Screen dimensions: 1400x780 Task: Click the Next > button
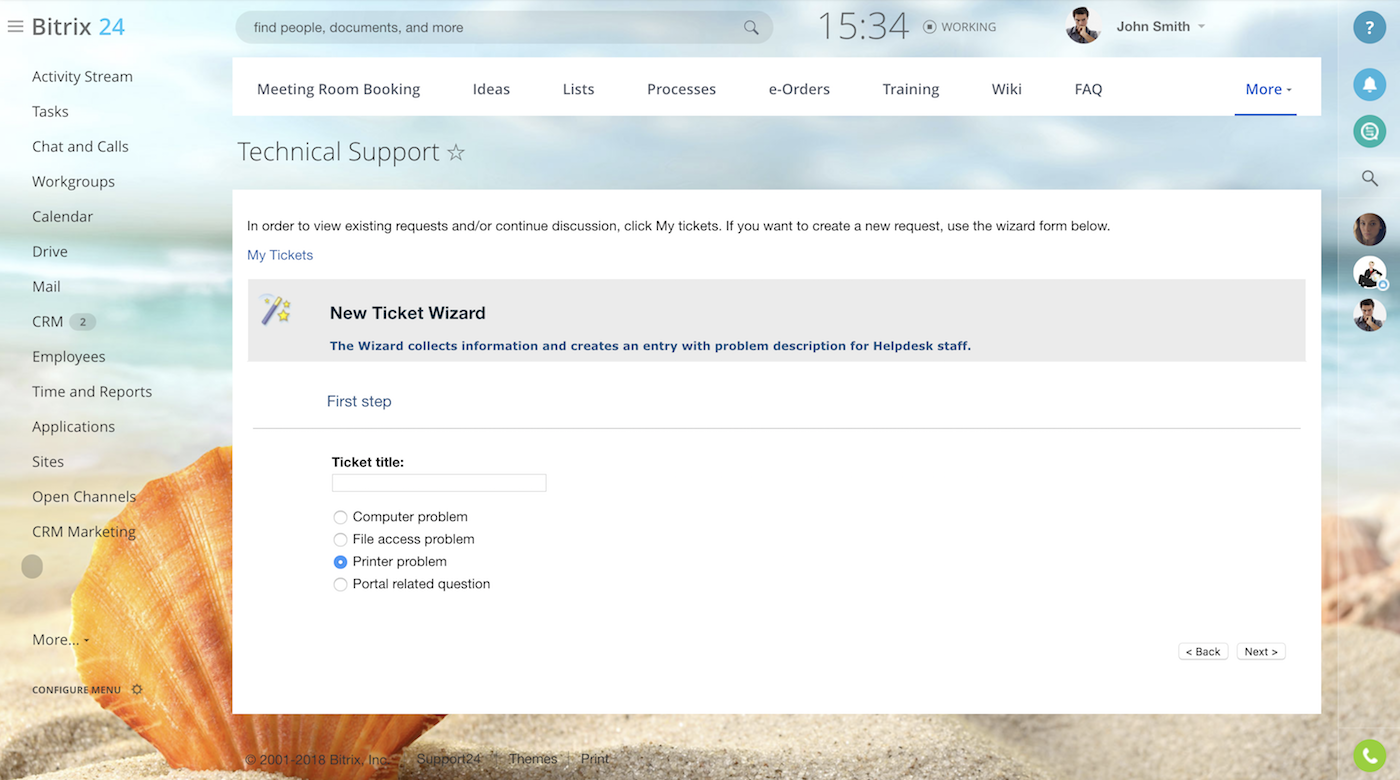(x=1260, y=652)
